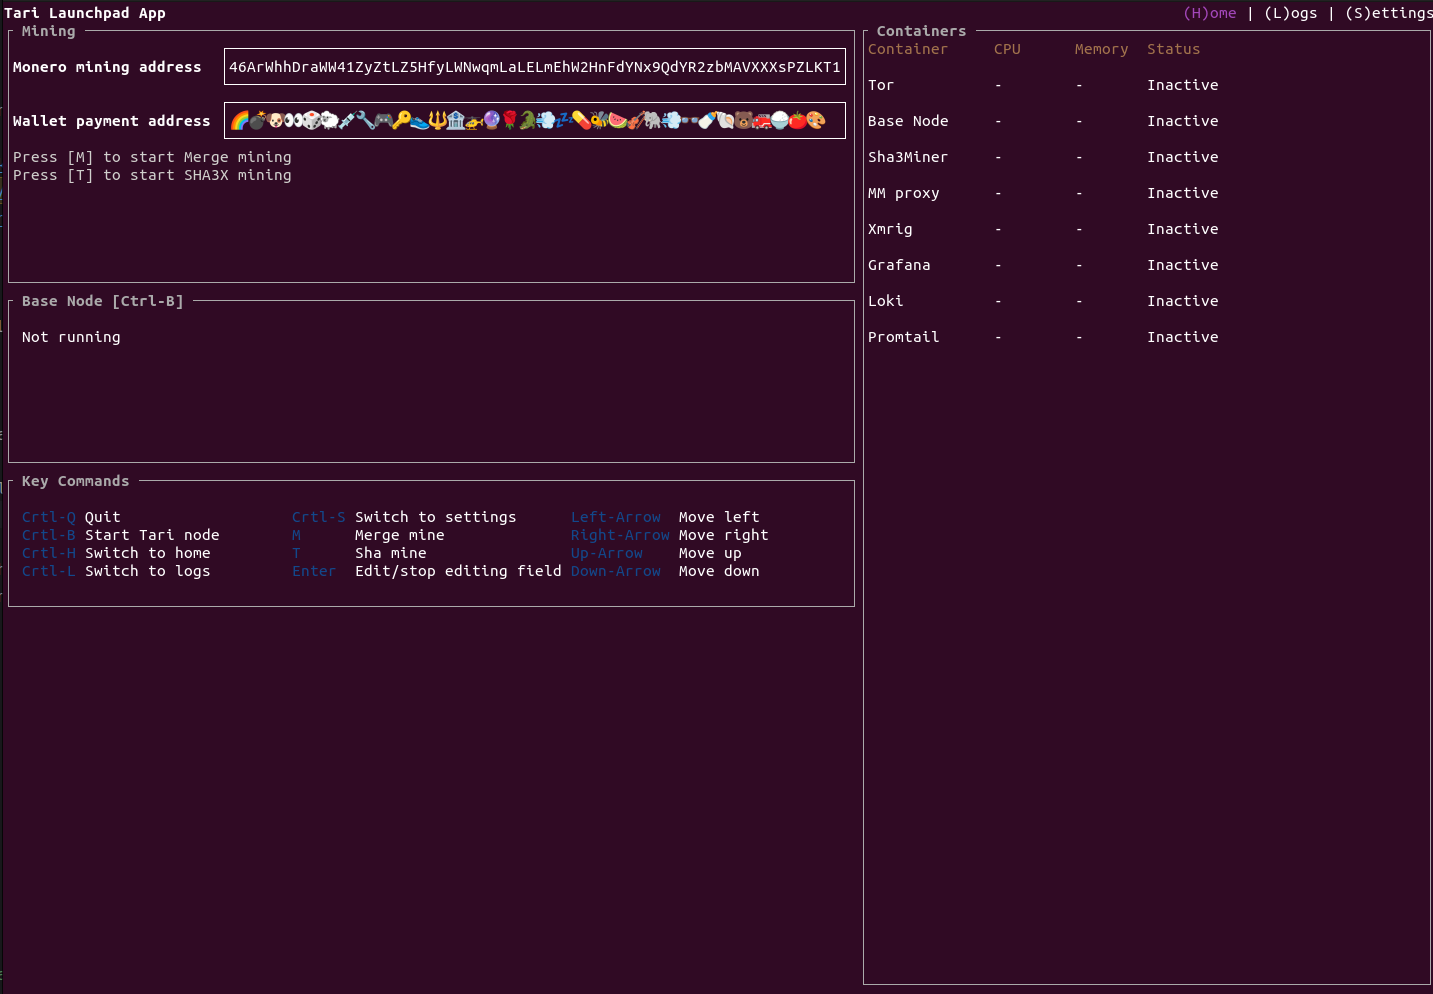Focus the Wallet payment address emoji field

[x=535, y=121]
